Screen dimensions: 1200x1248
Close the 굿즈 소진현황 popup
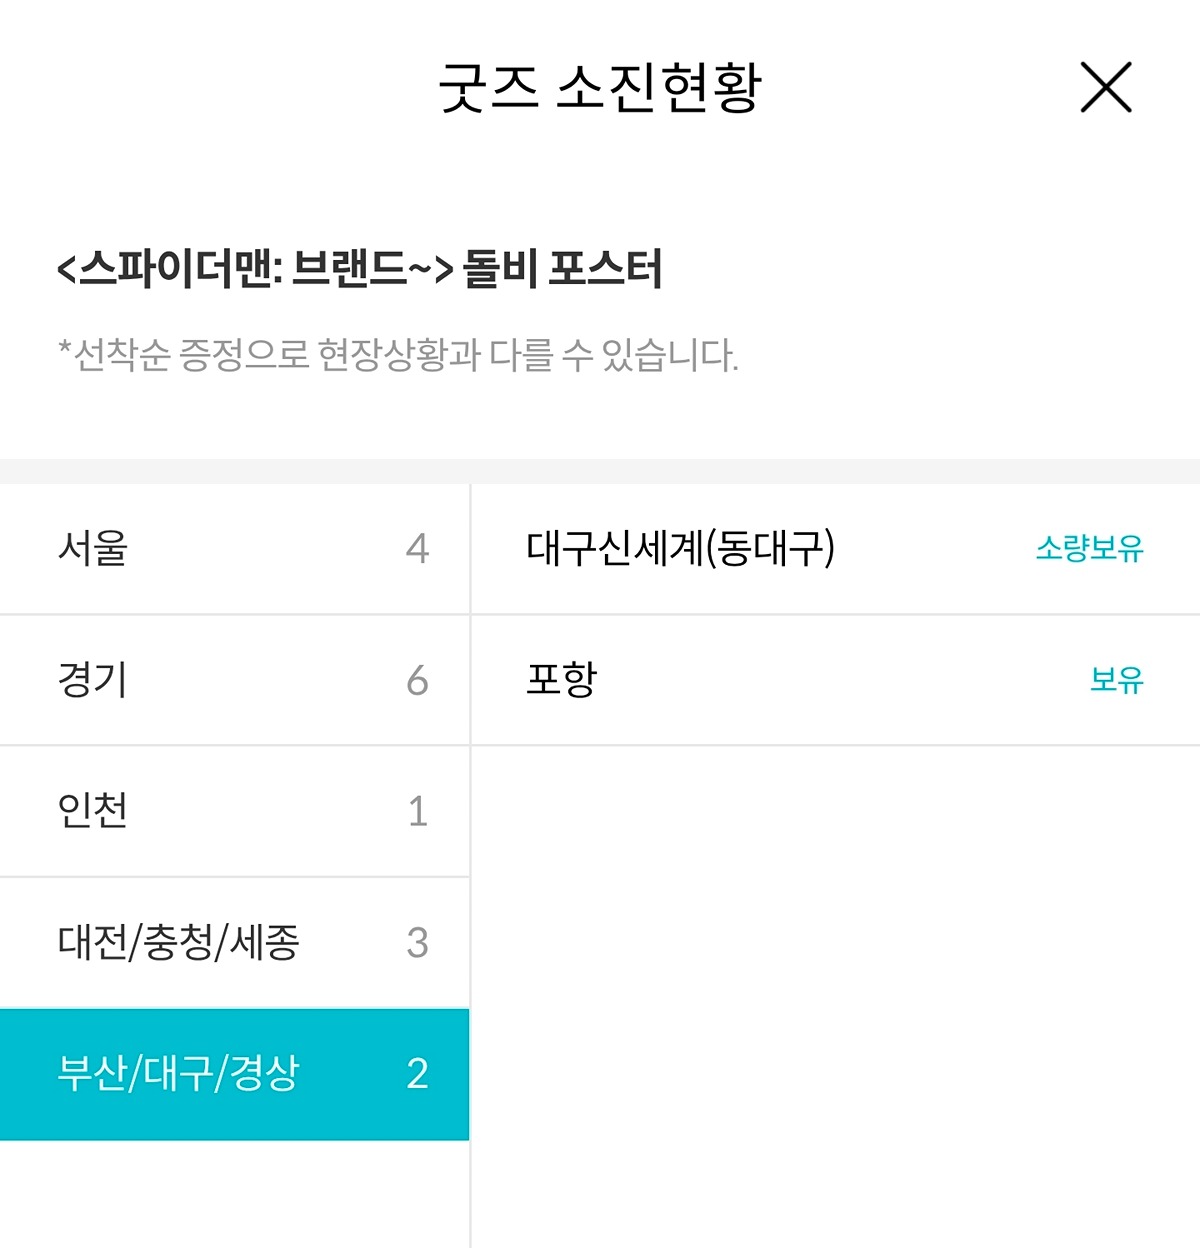[1106, 87]
